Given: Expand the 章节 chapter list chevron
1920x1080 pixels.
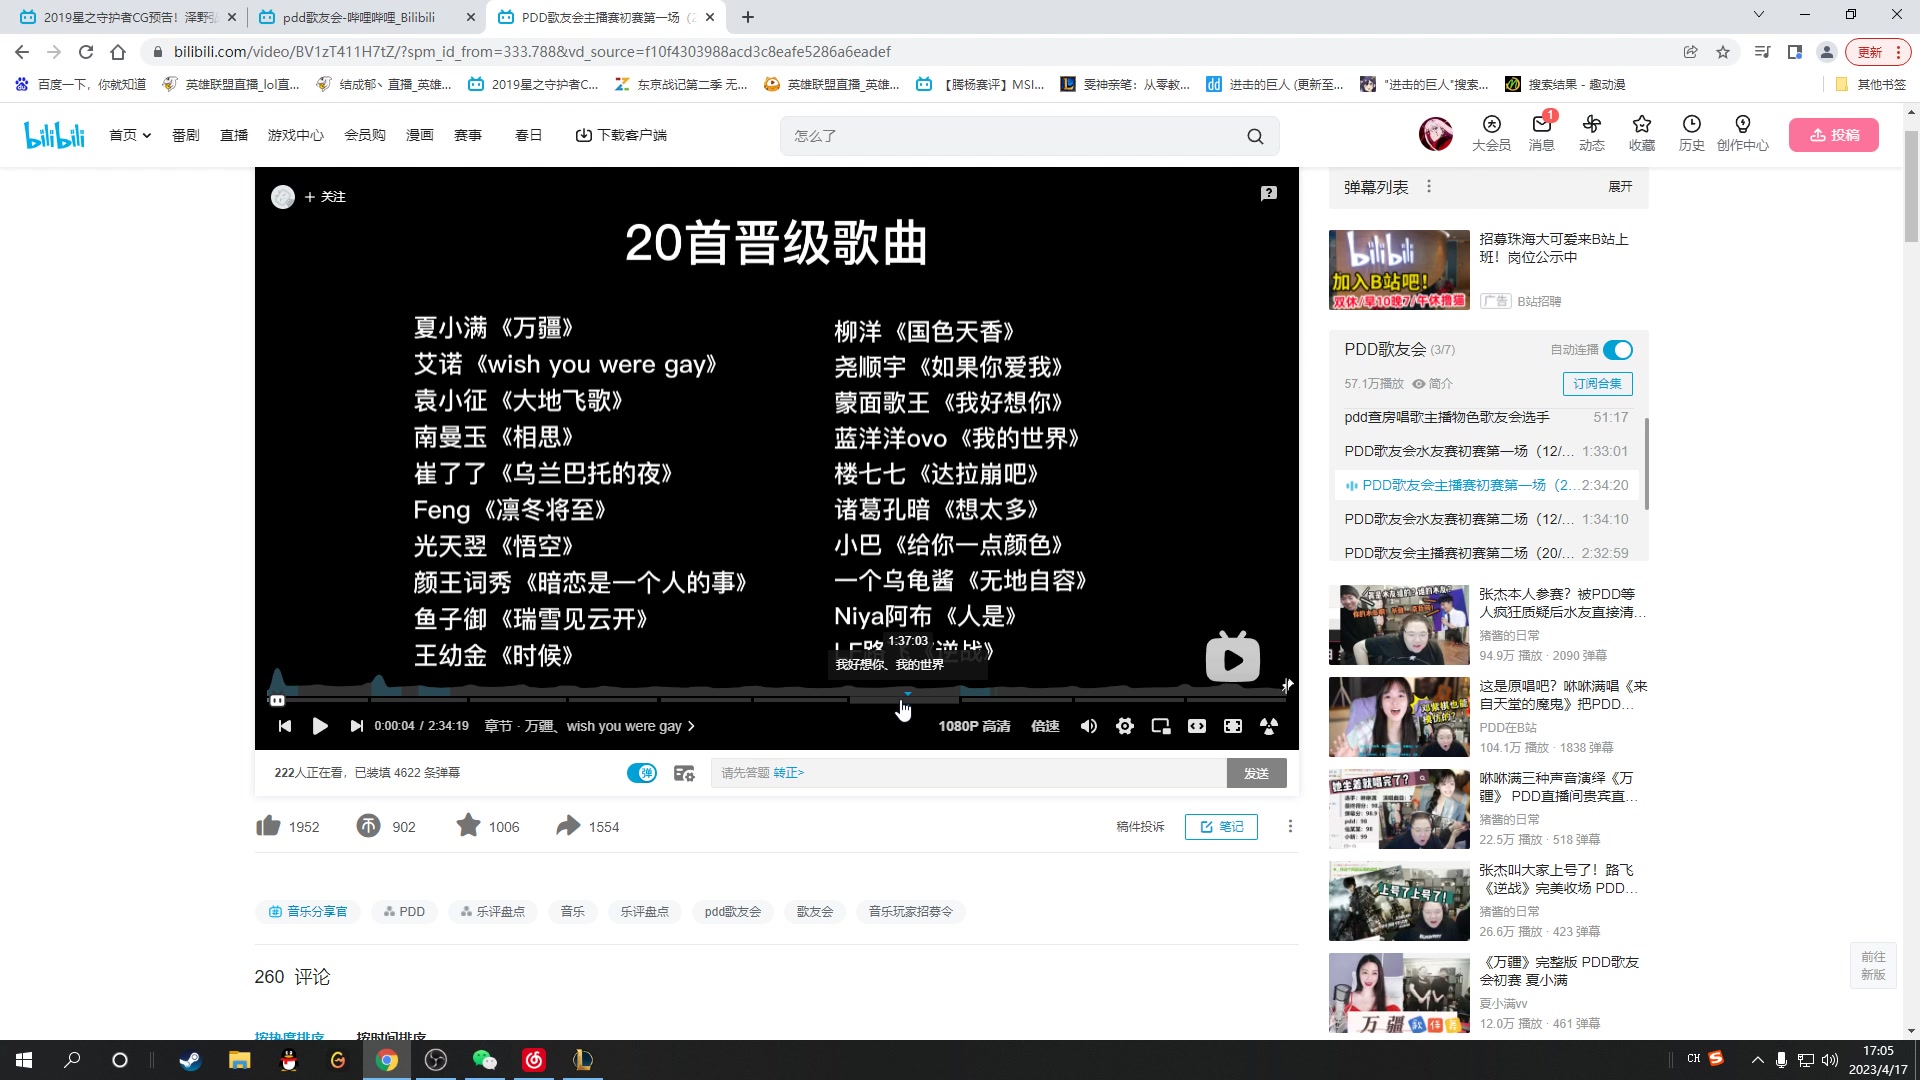Looking at the screenshot, I should pos(692,726).
